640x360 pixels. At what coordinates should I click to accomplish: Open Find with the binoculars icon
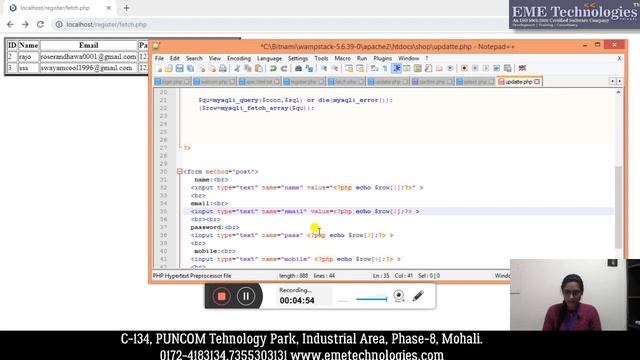click(x=298, y=68)
